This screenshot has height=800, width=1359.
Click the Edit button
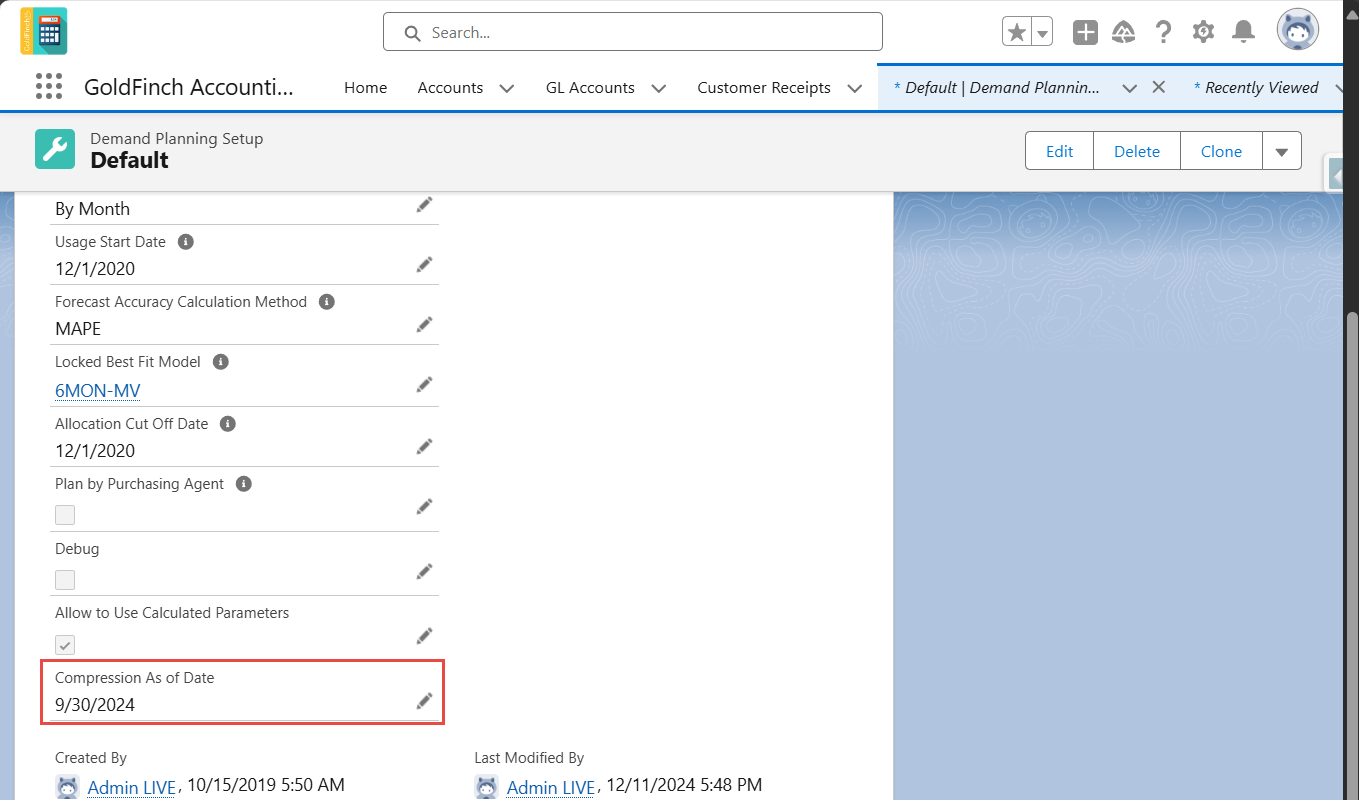click(1059, 151)
